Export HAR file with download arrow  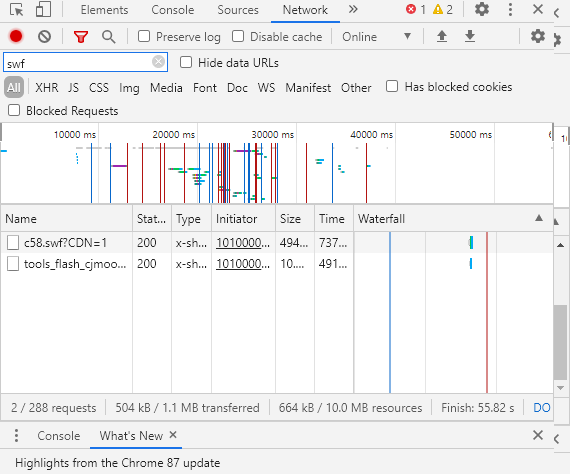click(470, 36)
